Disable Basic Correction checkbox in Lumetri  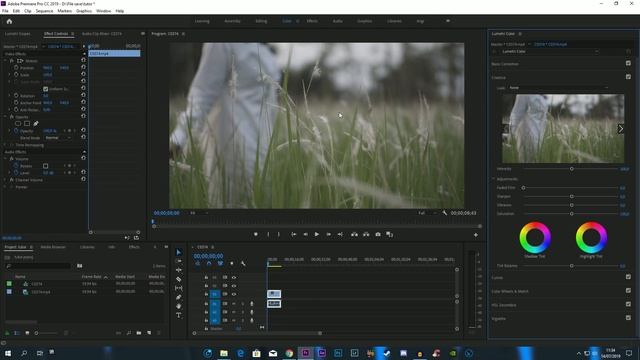[x=628, y=63]
